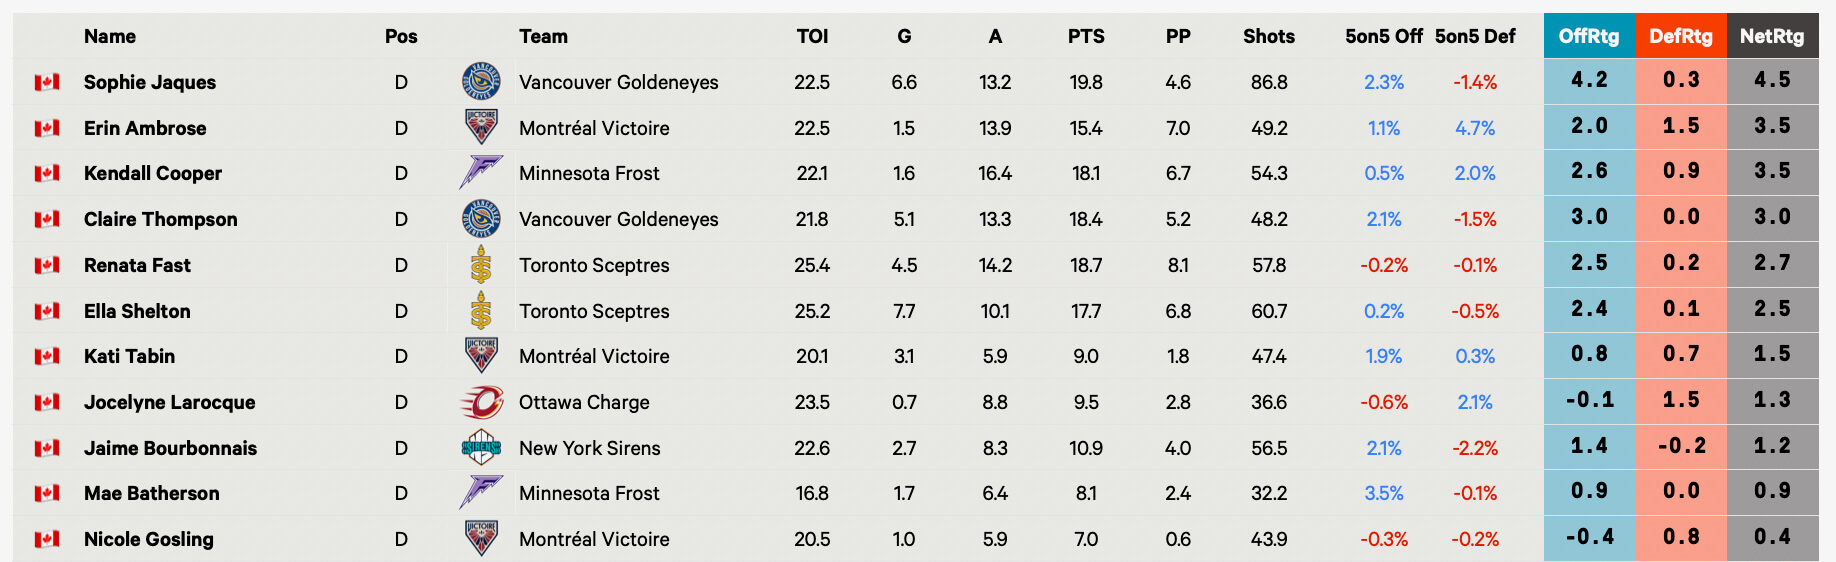The height and width of the screenshot is (562, 1836).
Task: Select Jaime Bourbonnais player name
Action: pos(170,448)
